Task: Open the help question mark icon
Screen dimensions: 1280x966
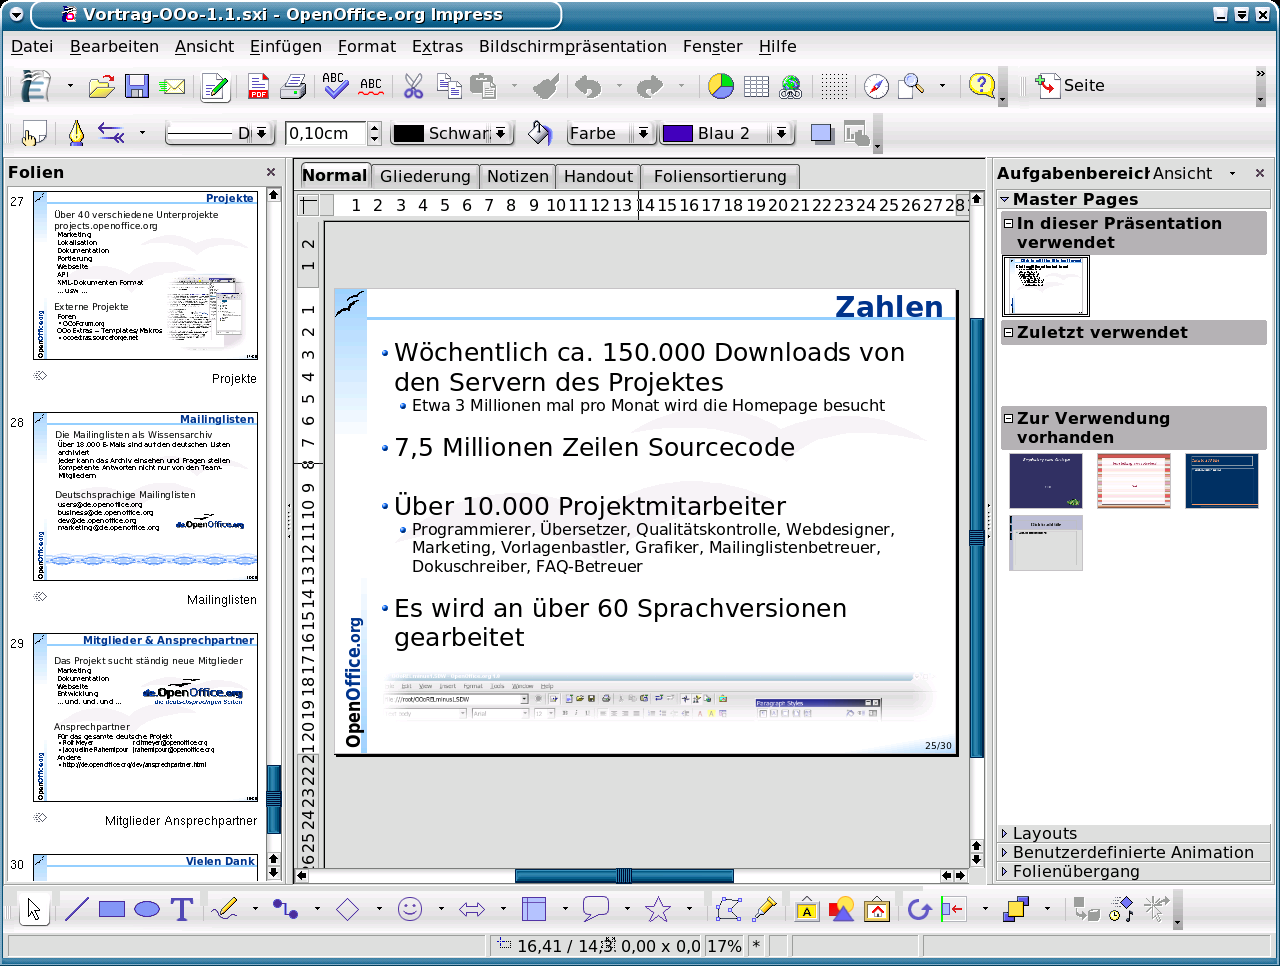Action: [982, 86]
